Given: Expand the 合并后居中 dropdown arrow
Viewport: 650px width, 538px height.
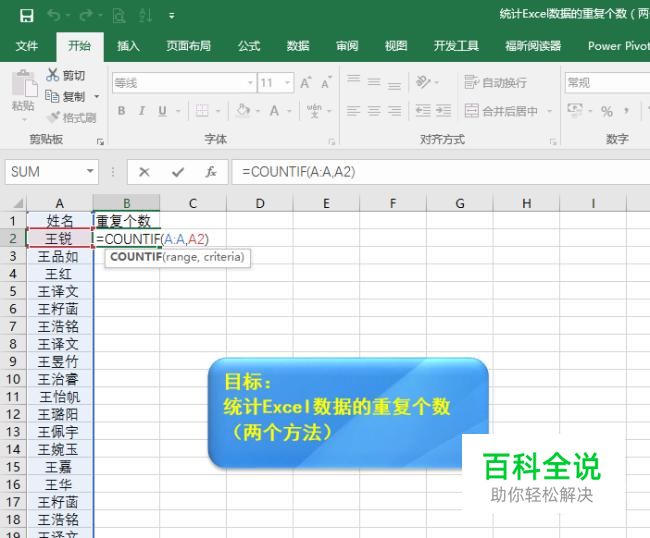Looking at the screenshot, I should click(550, 111).
